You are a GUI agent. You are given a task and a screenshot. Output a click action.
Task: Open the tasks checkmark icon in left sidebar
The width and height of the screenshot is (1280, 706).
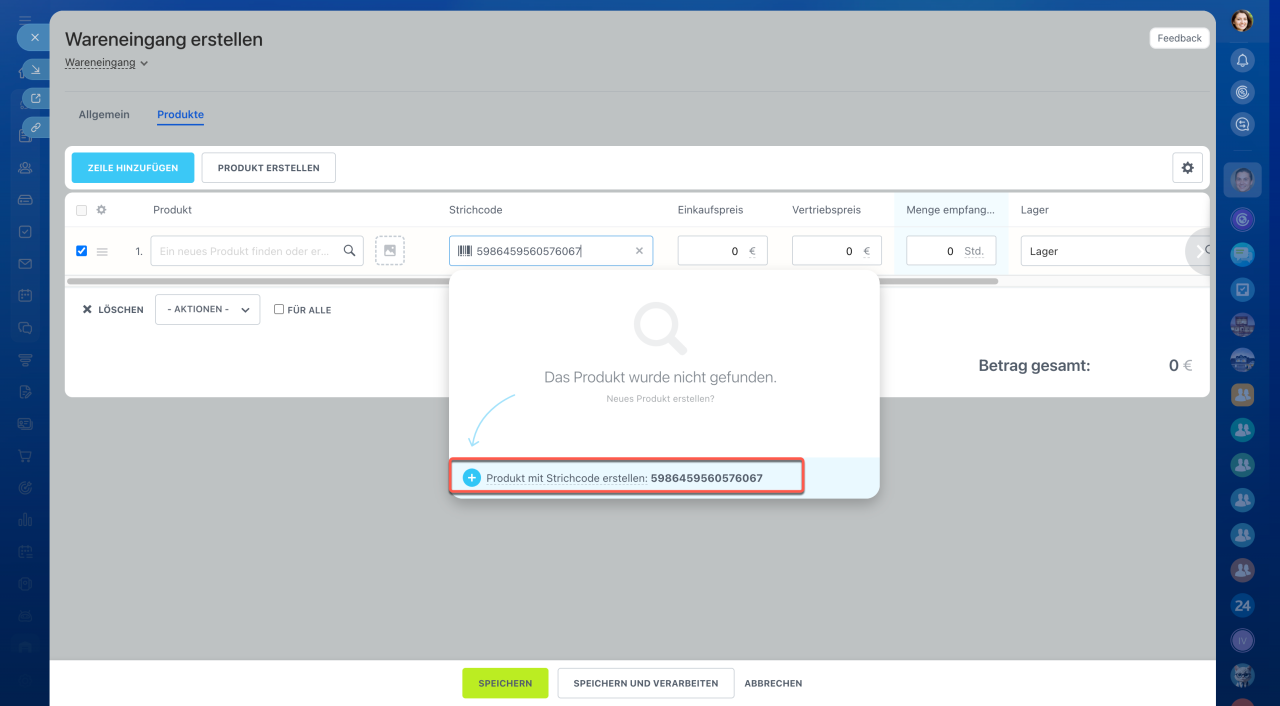25,231
